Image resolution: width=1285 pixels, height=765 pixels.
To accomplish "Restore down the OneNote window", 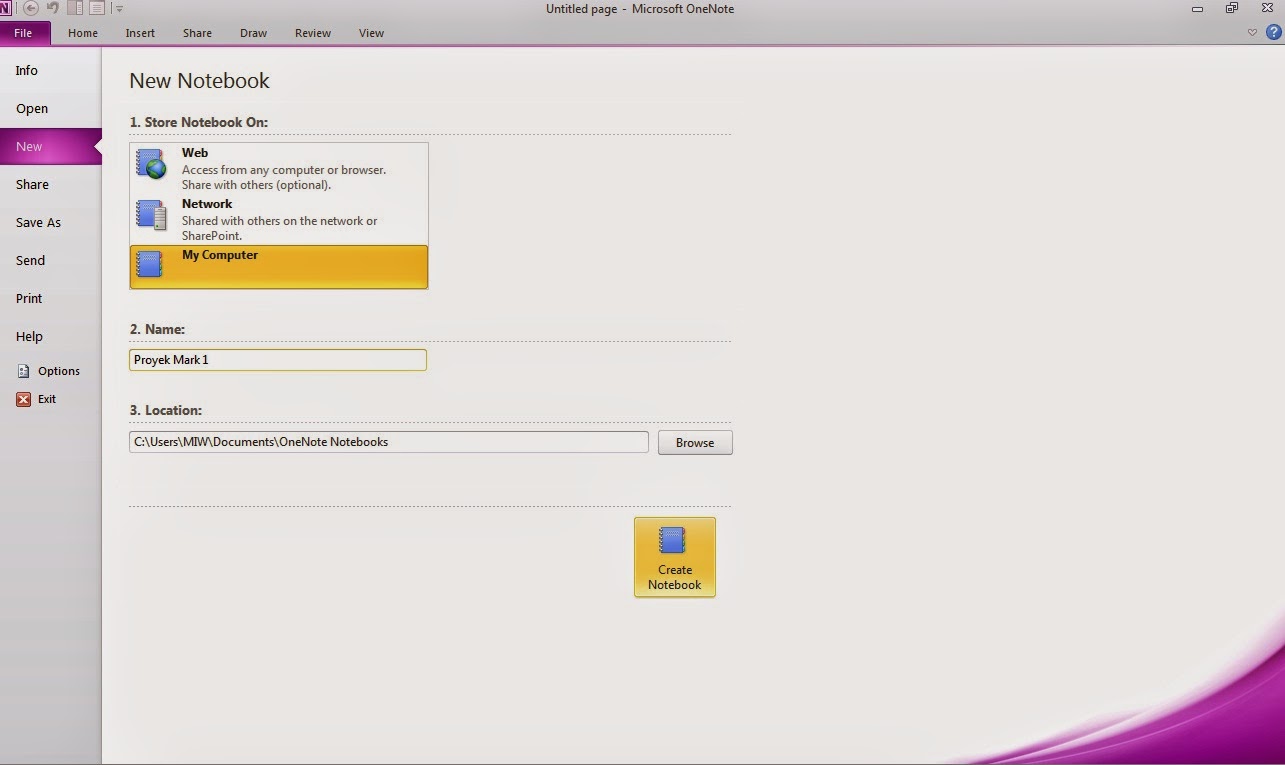I will click(x=1232, y=8).
